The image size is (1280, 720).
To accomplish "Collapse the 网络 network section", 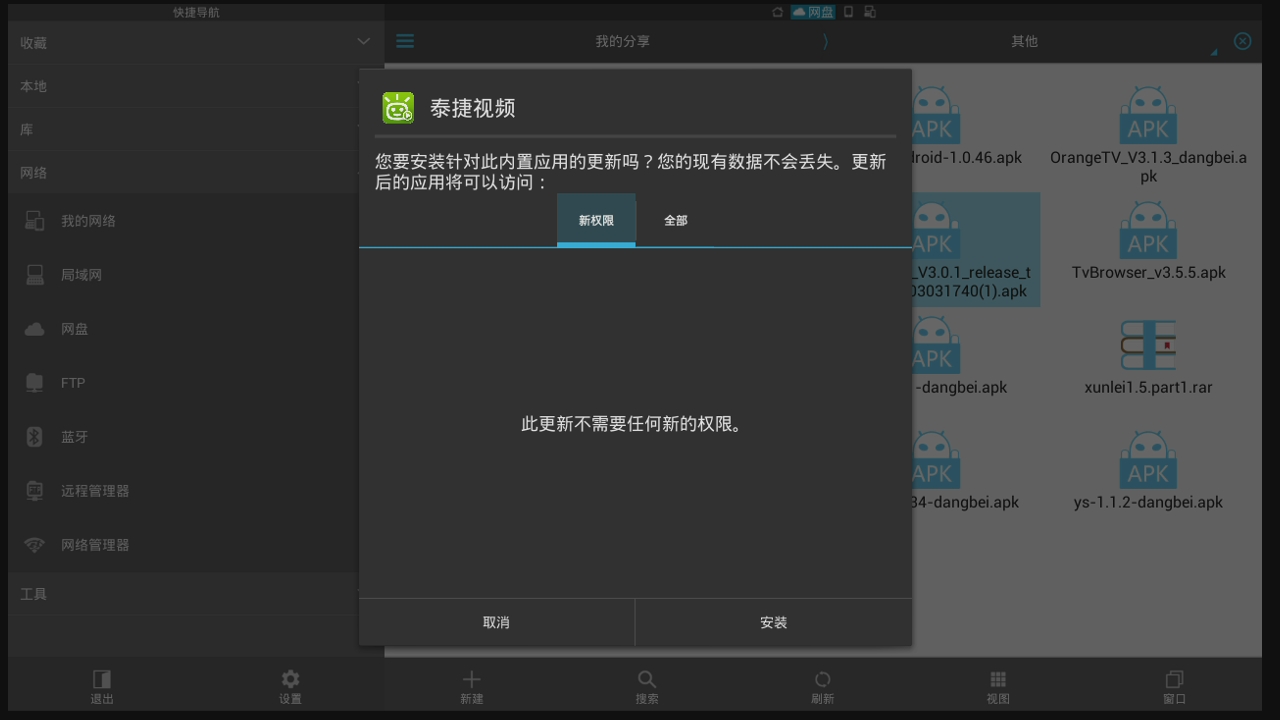I will tap(184, 172).
